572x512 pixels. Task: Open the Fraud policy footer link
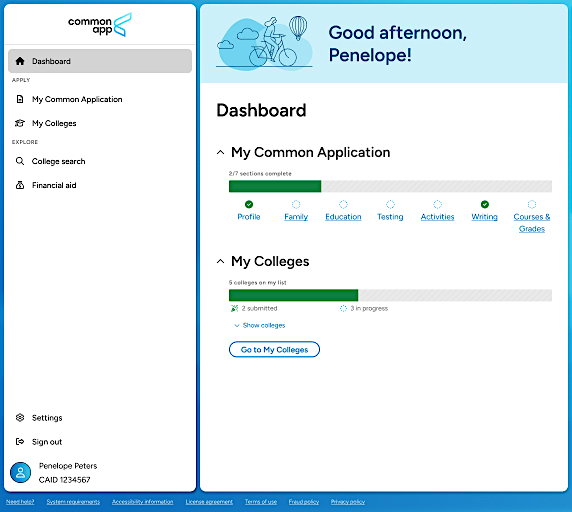pos(304,502)
